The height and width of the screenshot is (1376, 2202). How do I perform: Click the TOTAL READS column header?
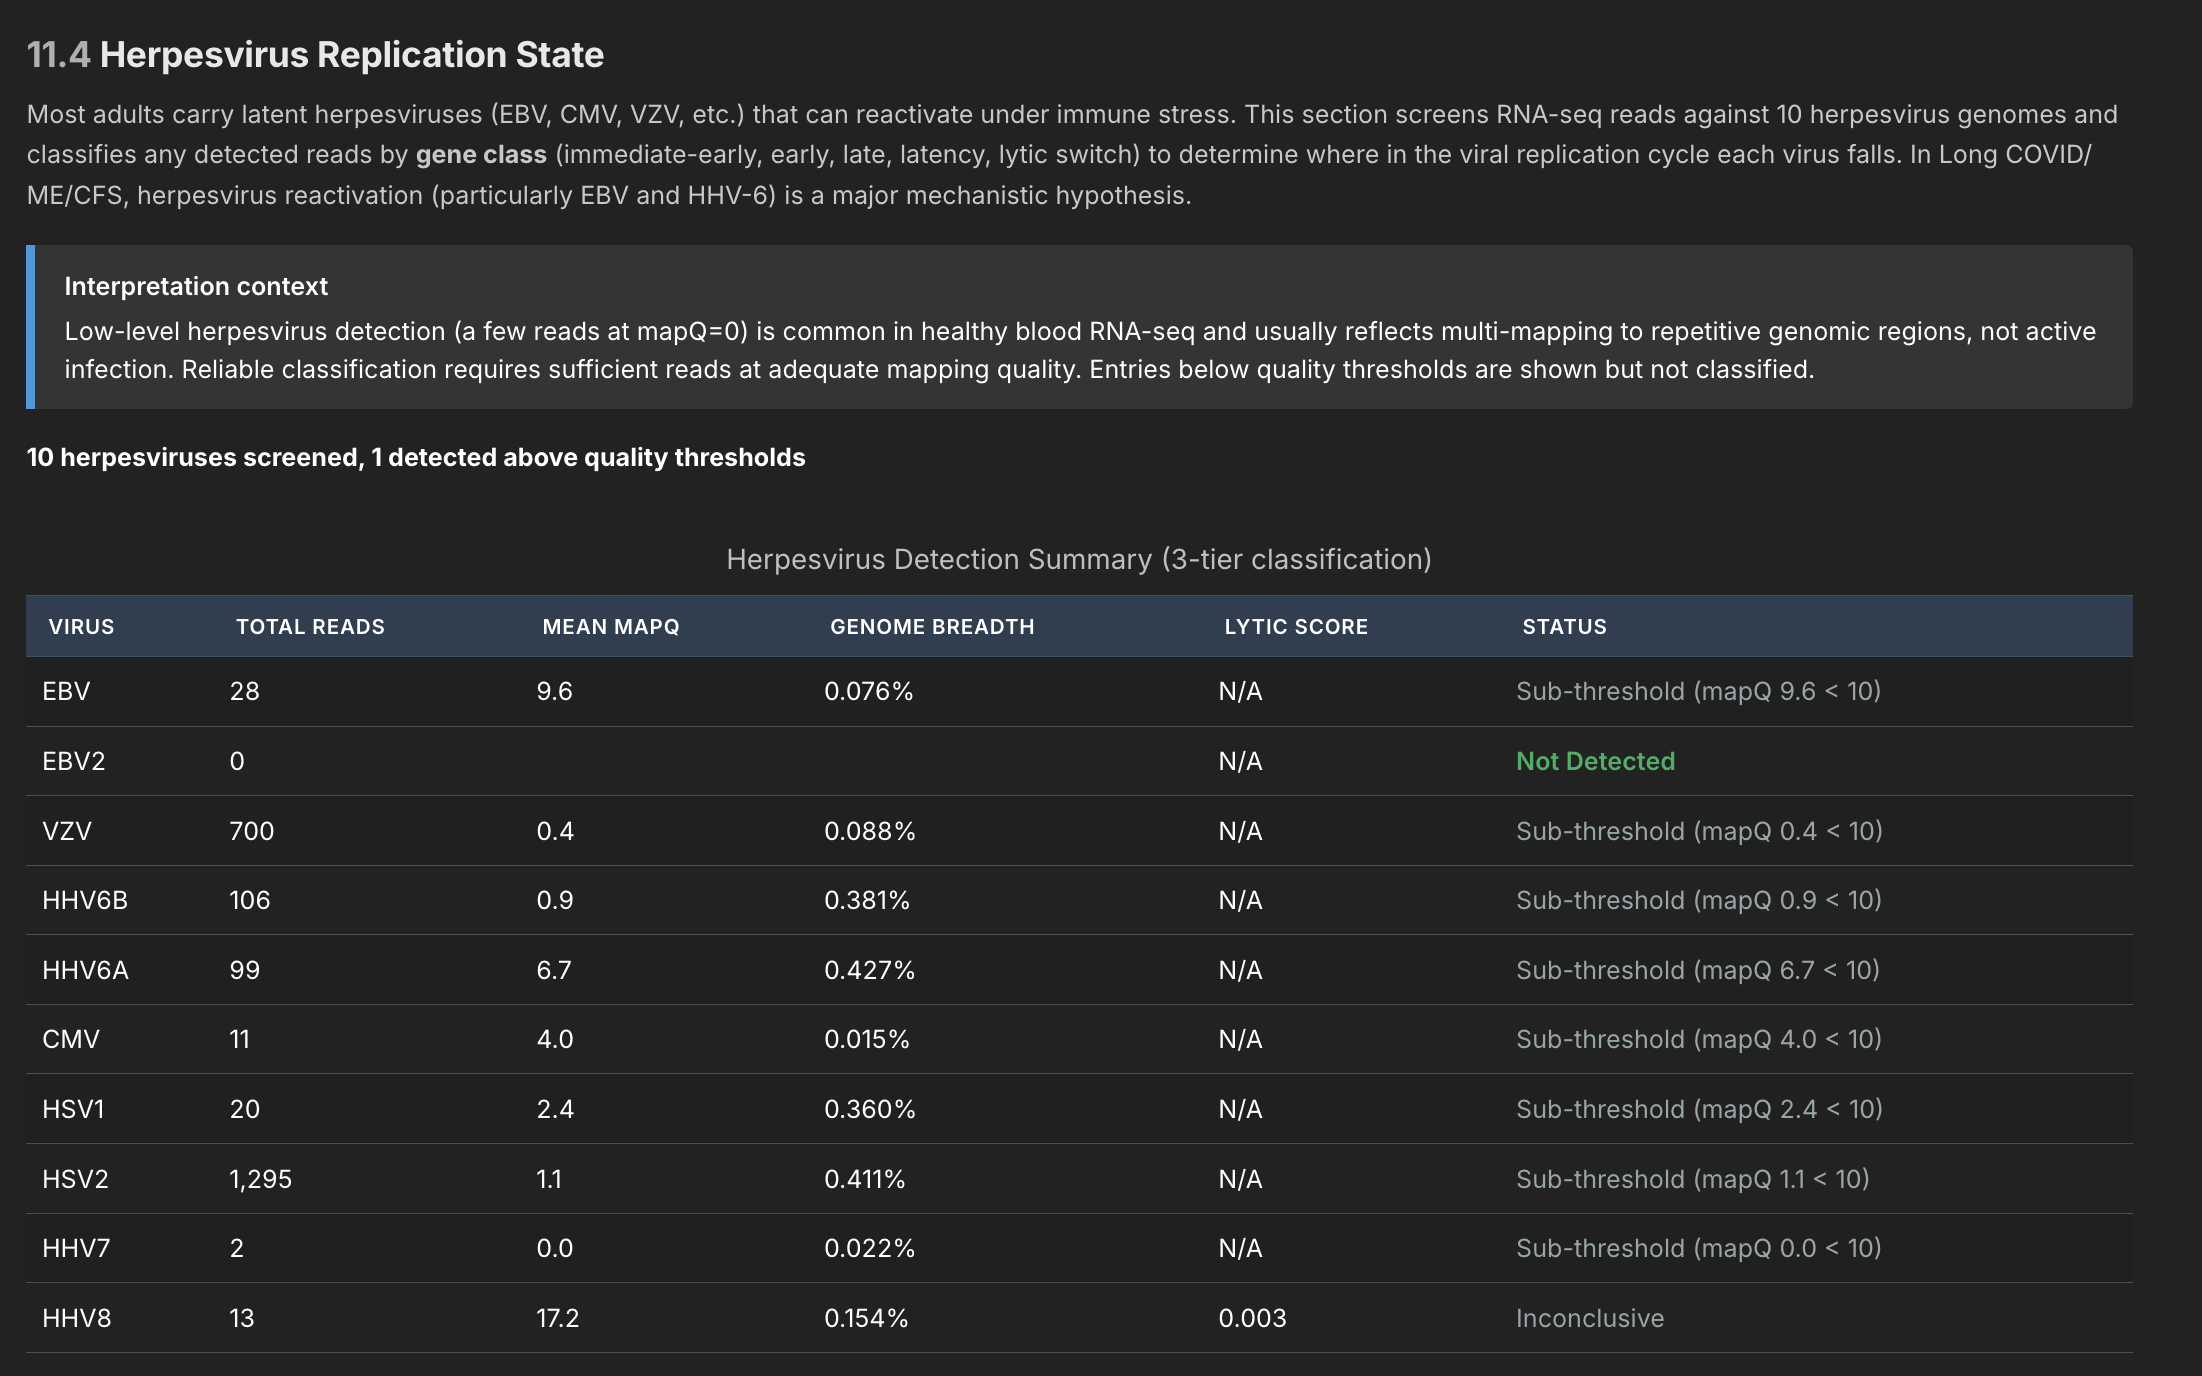[310, 627]
